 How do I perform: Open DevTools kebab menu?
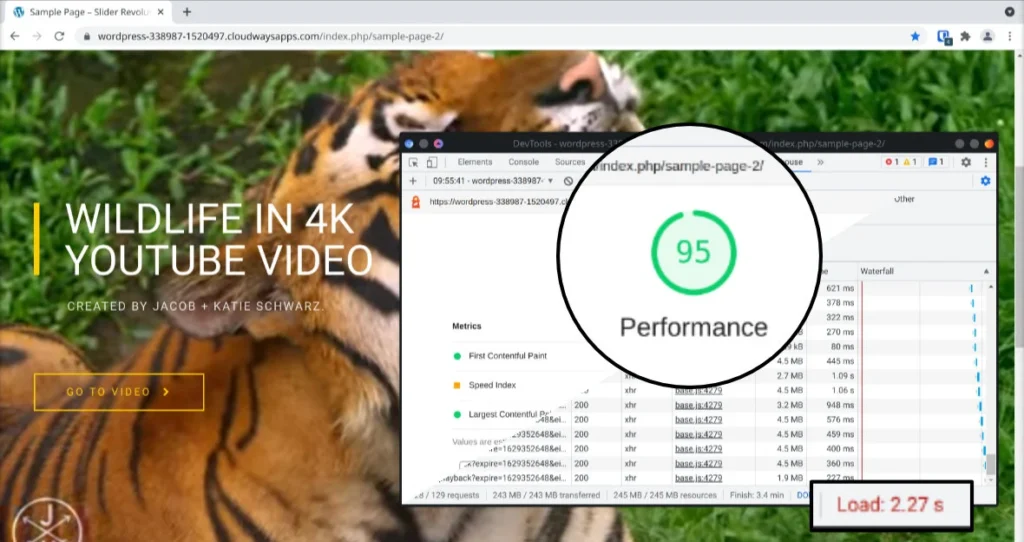click(985, 162)
